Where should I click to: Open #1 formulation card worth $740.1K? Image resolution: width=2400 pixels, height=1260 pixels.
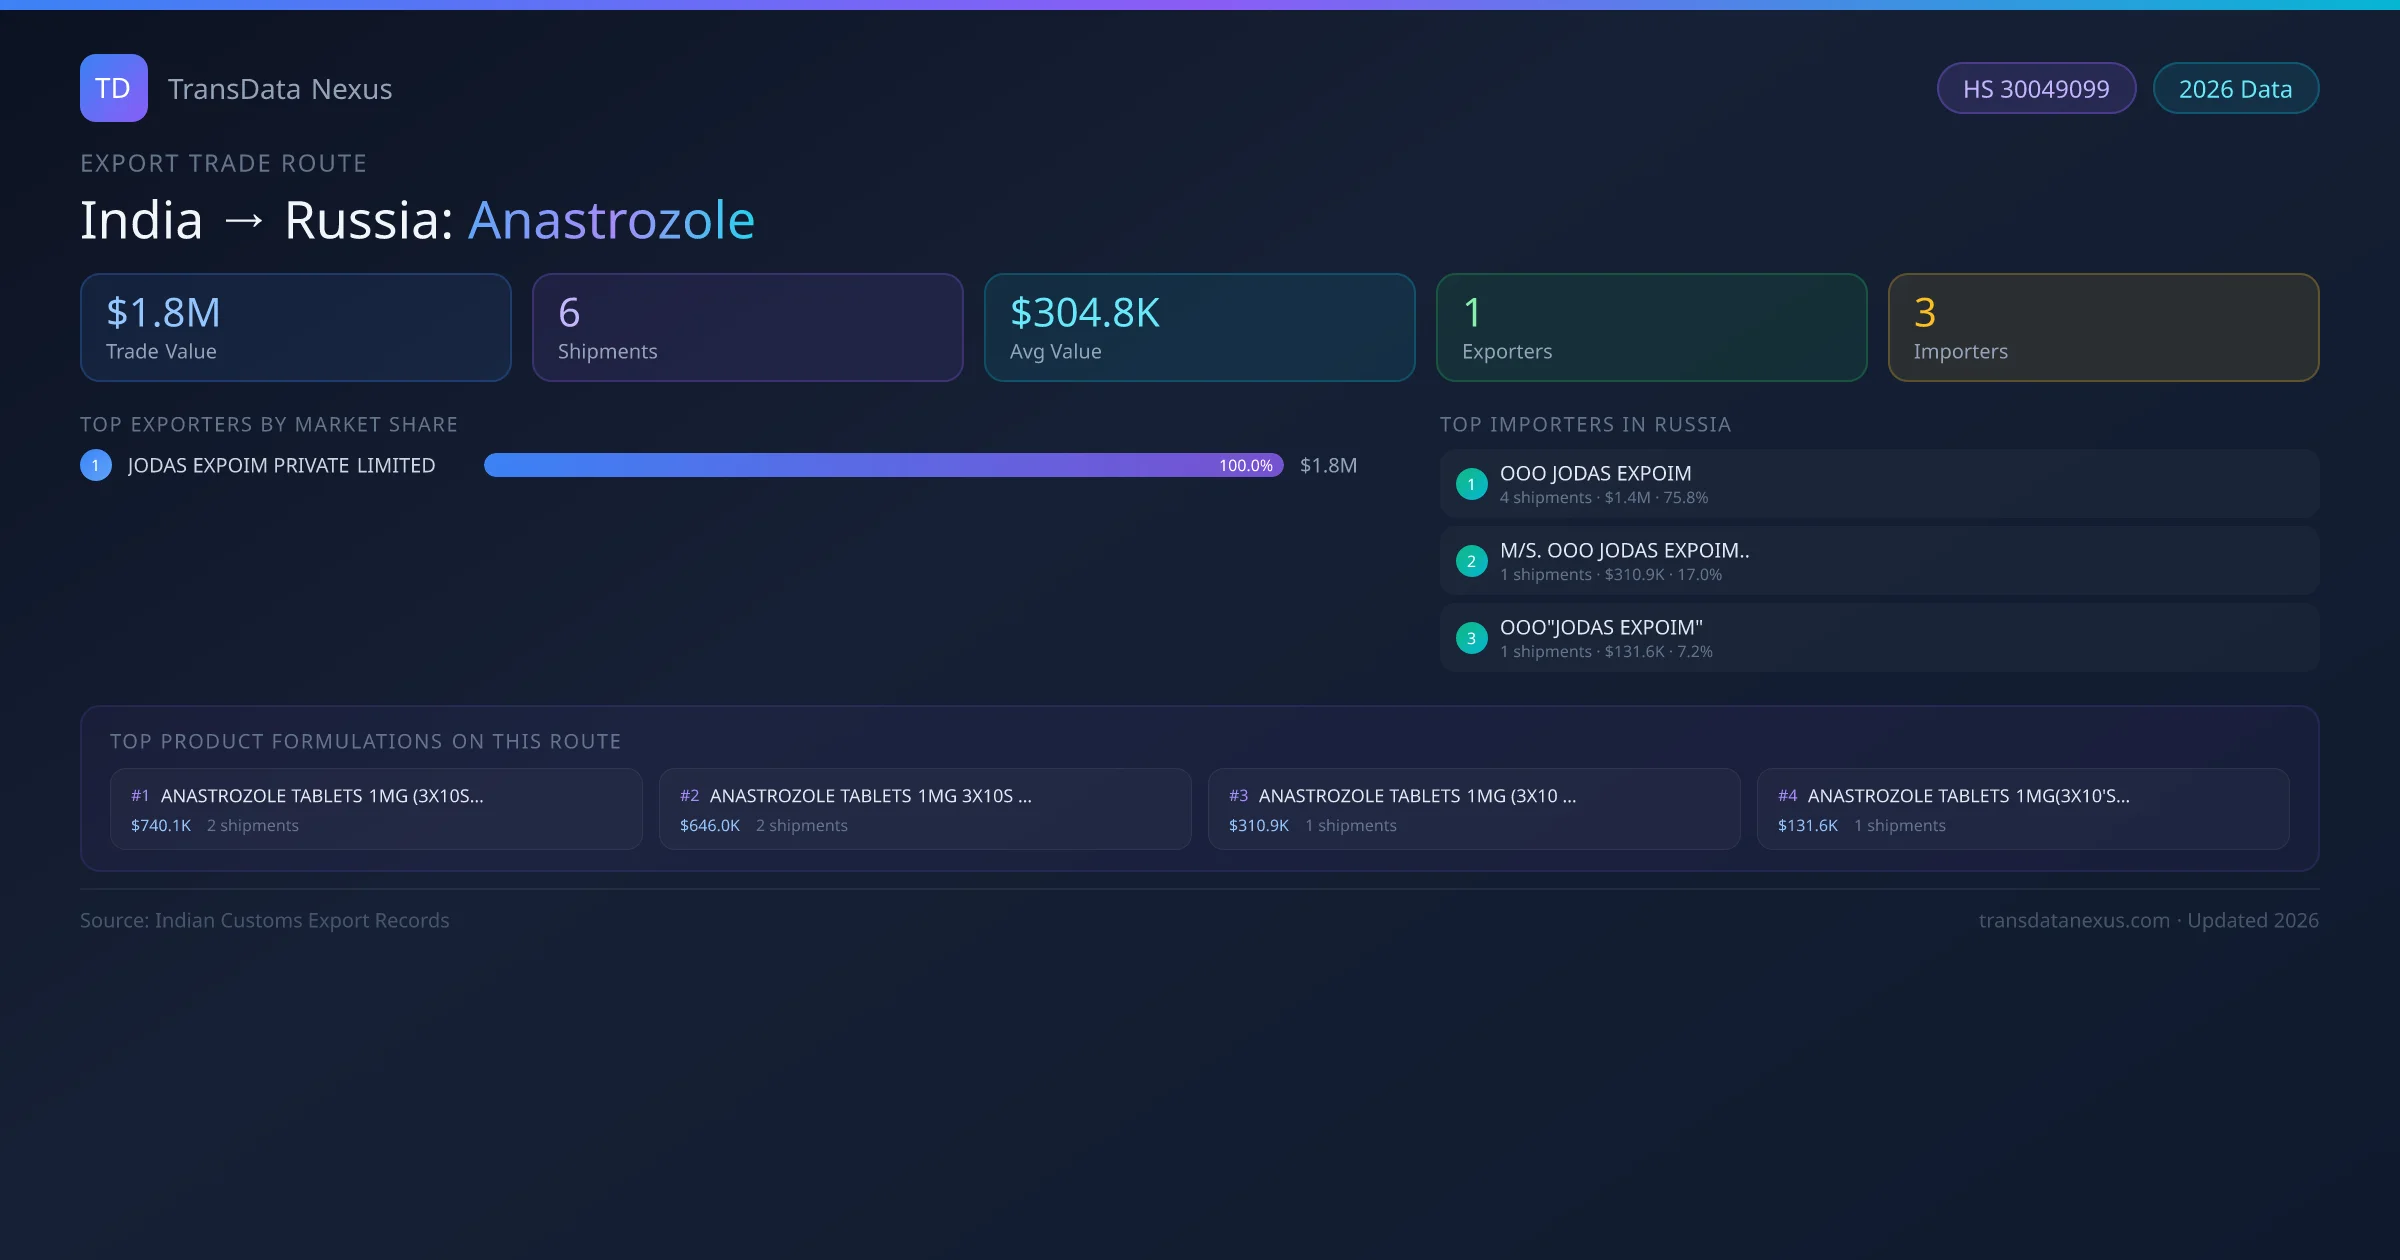point(376,809)
